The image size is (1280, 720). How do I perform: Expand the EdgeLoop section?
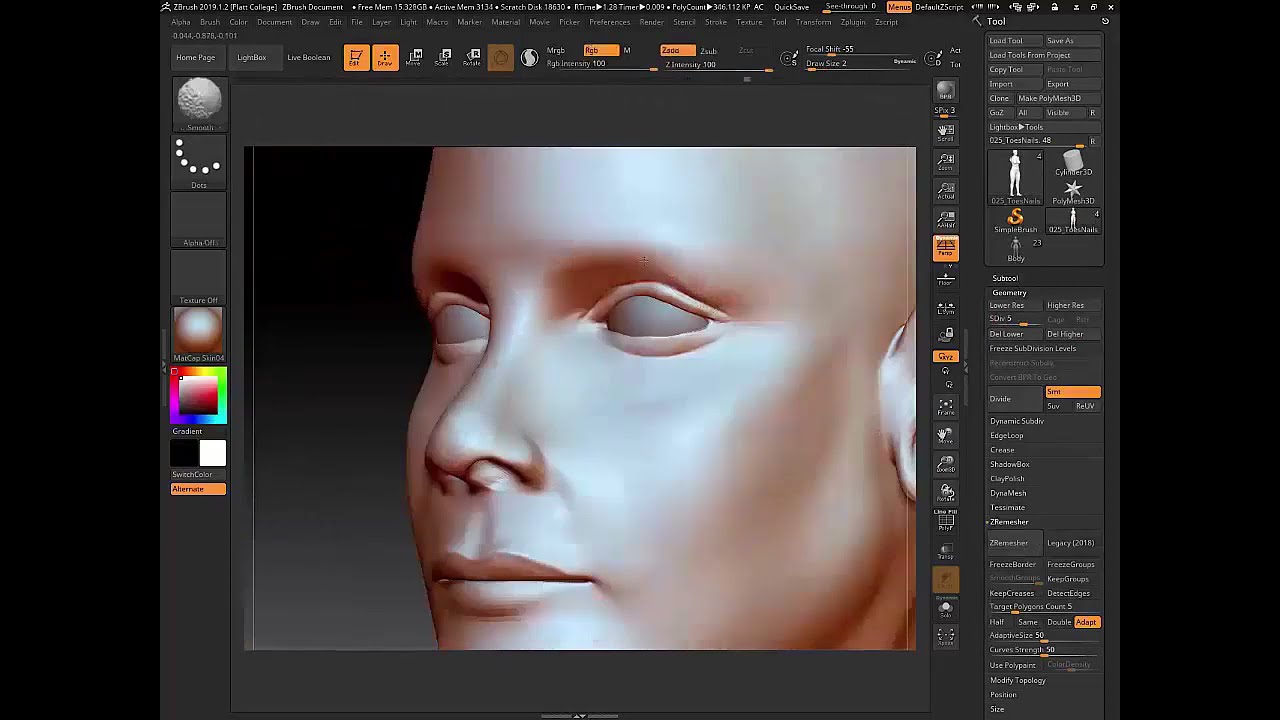[x=1007, y=436]
